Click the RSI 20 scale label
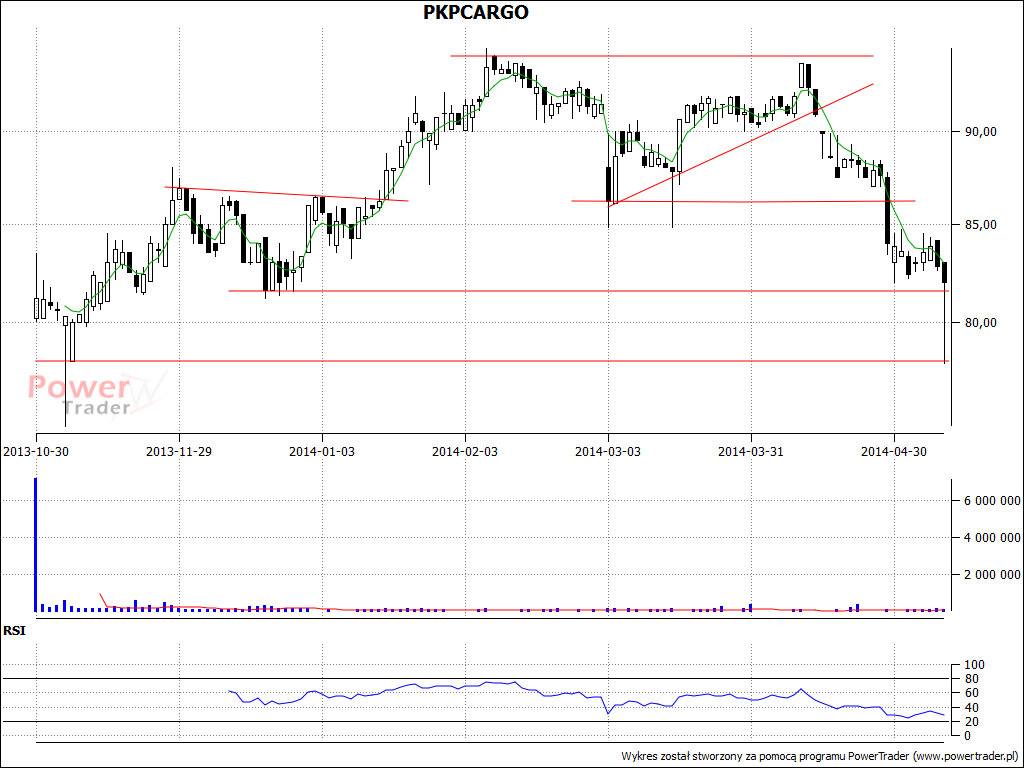This screenshot has width=1024, height=768. coord(970,722)
